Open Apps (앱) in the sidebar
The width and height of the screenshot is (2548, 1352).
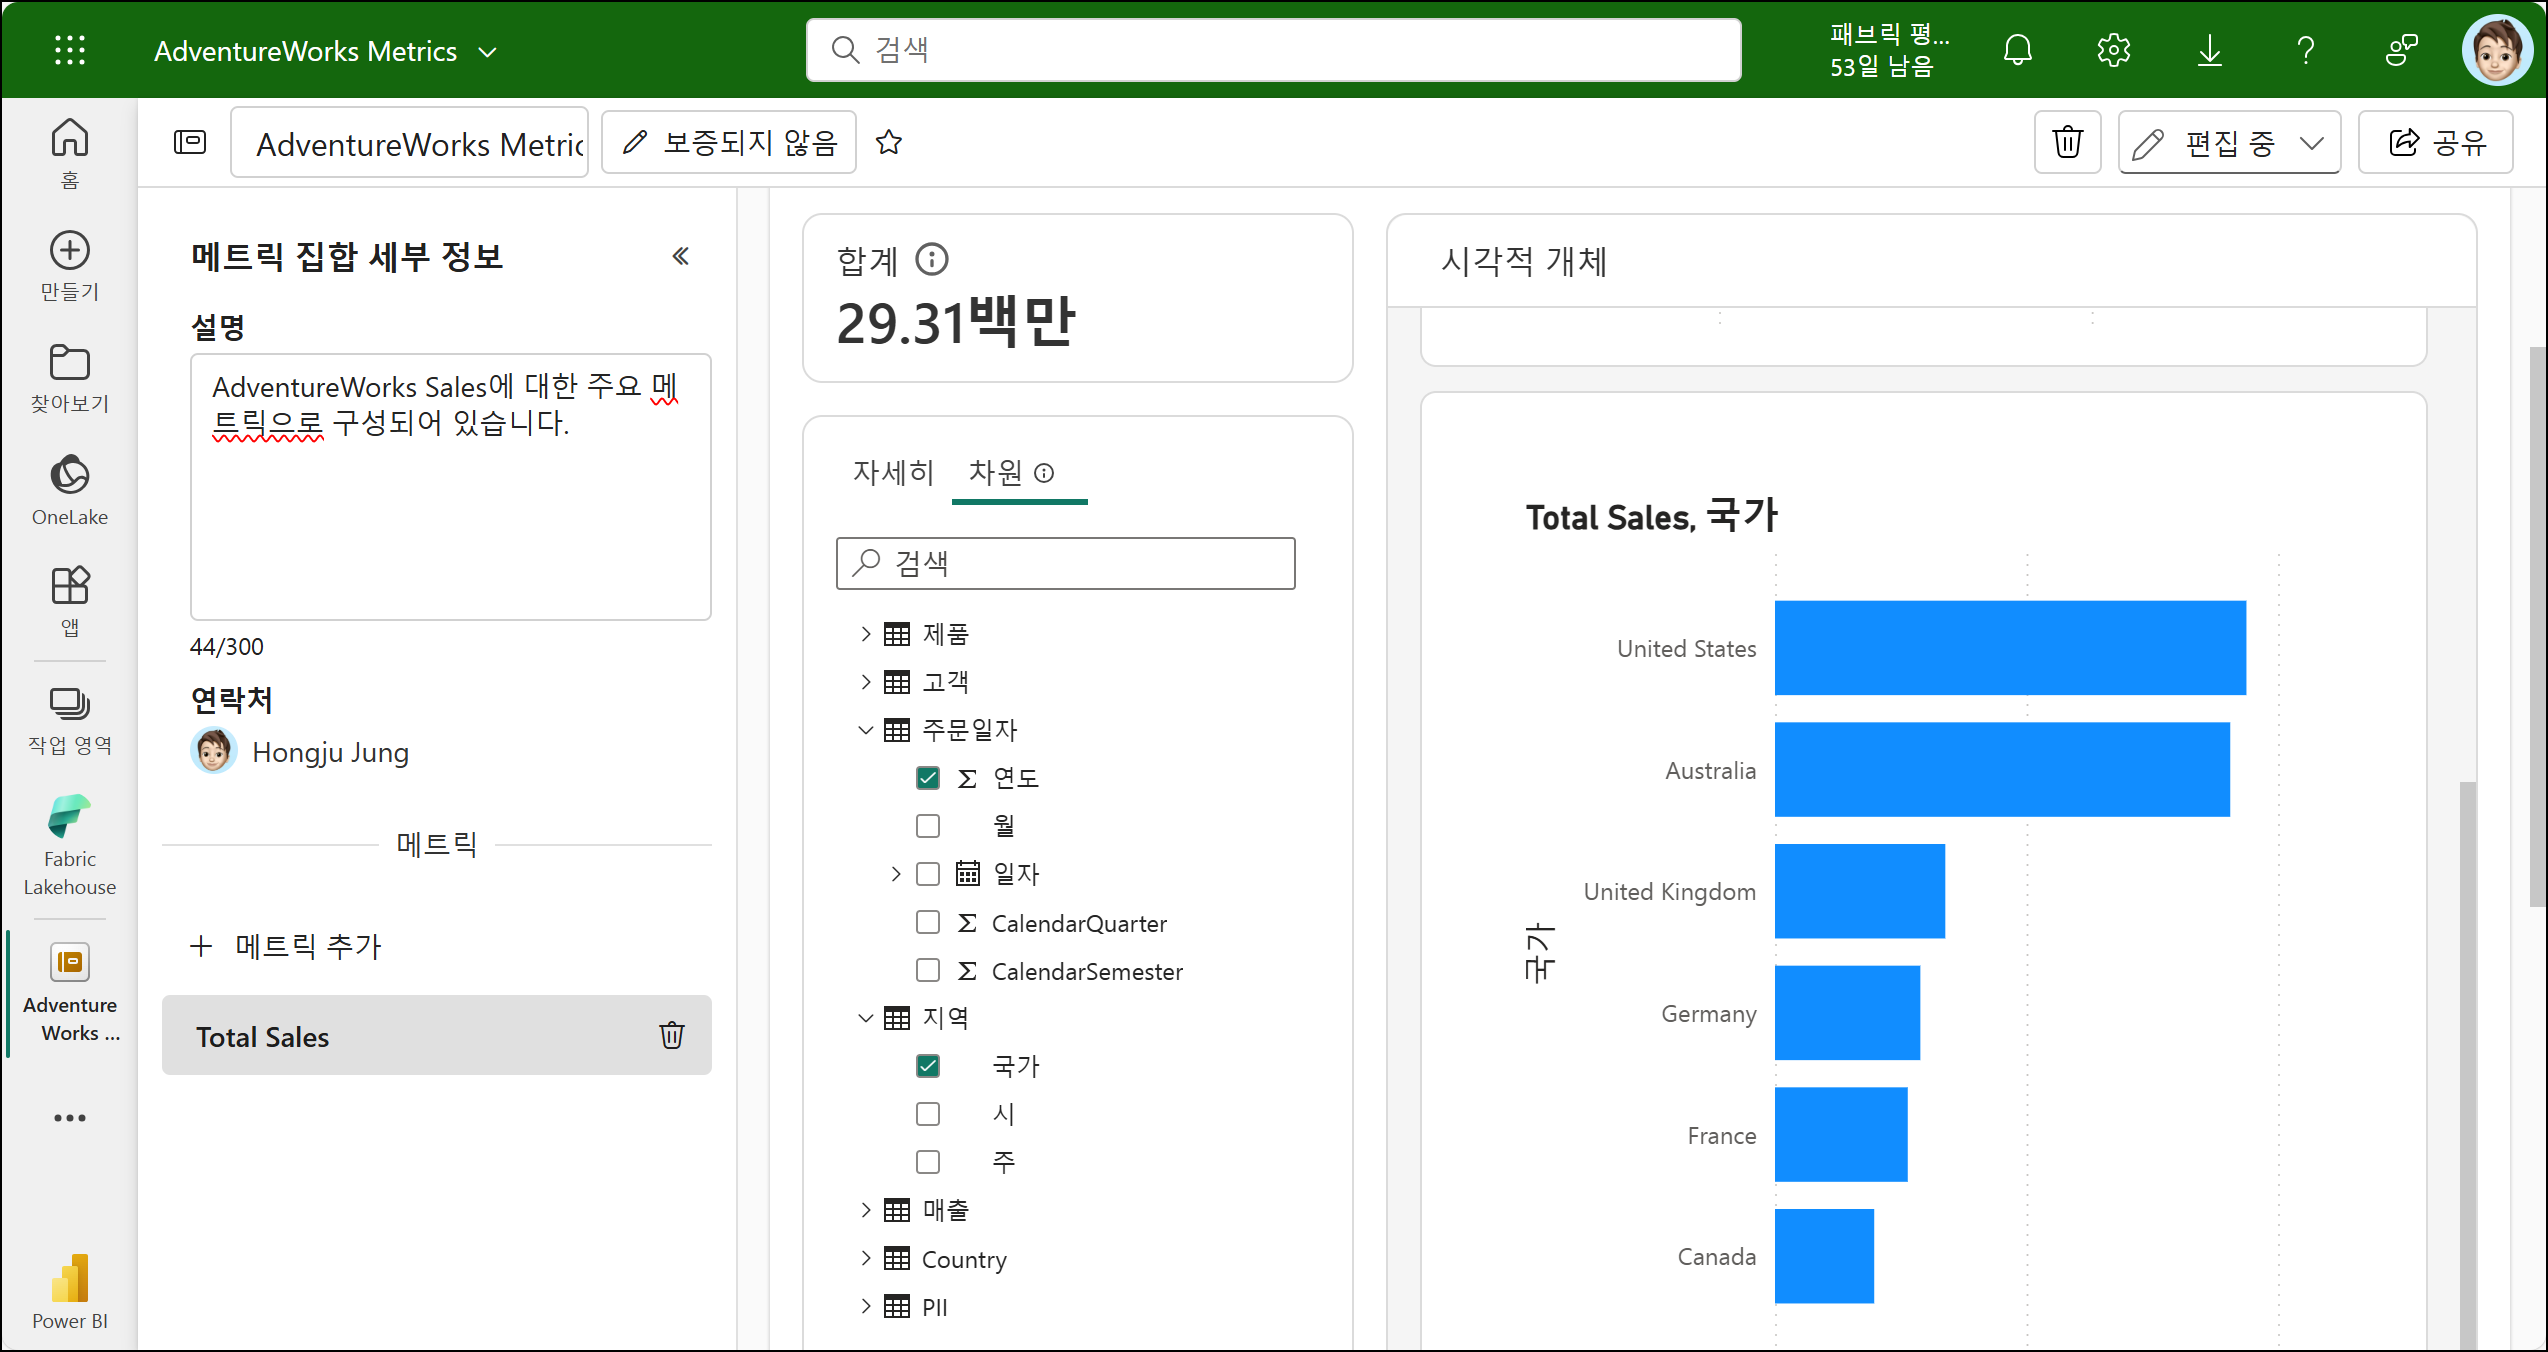coord(70,602)
